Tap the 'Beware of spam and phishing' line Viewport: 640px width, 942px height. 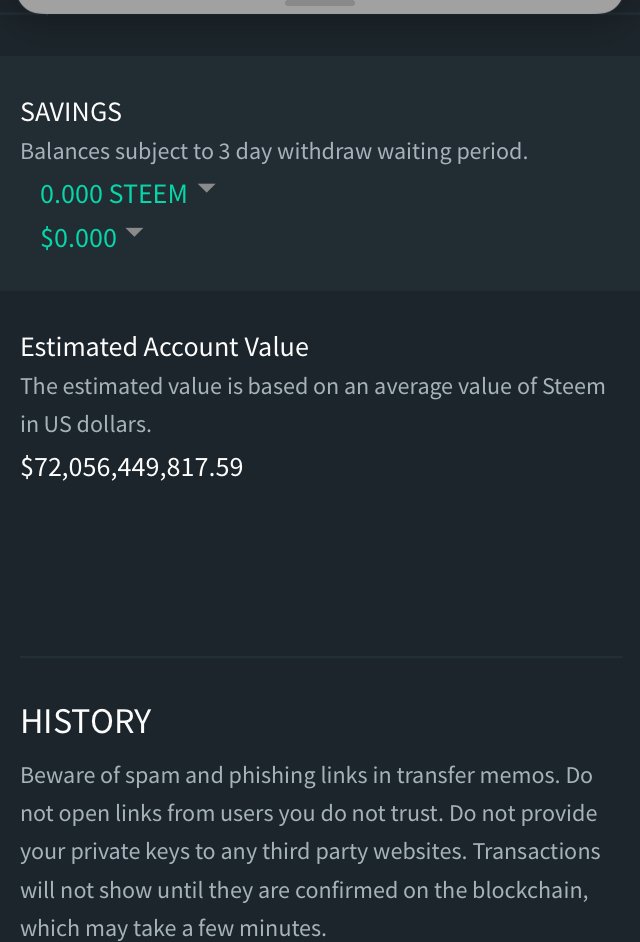tap(306, 776)
